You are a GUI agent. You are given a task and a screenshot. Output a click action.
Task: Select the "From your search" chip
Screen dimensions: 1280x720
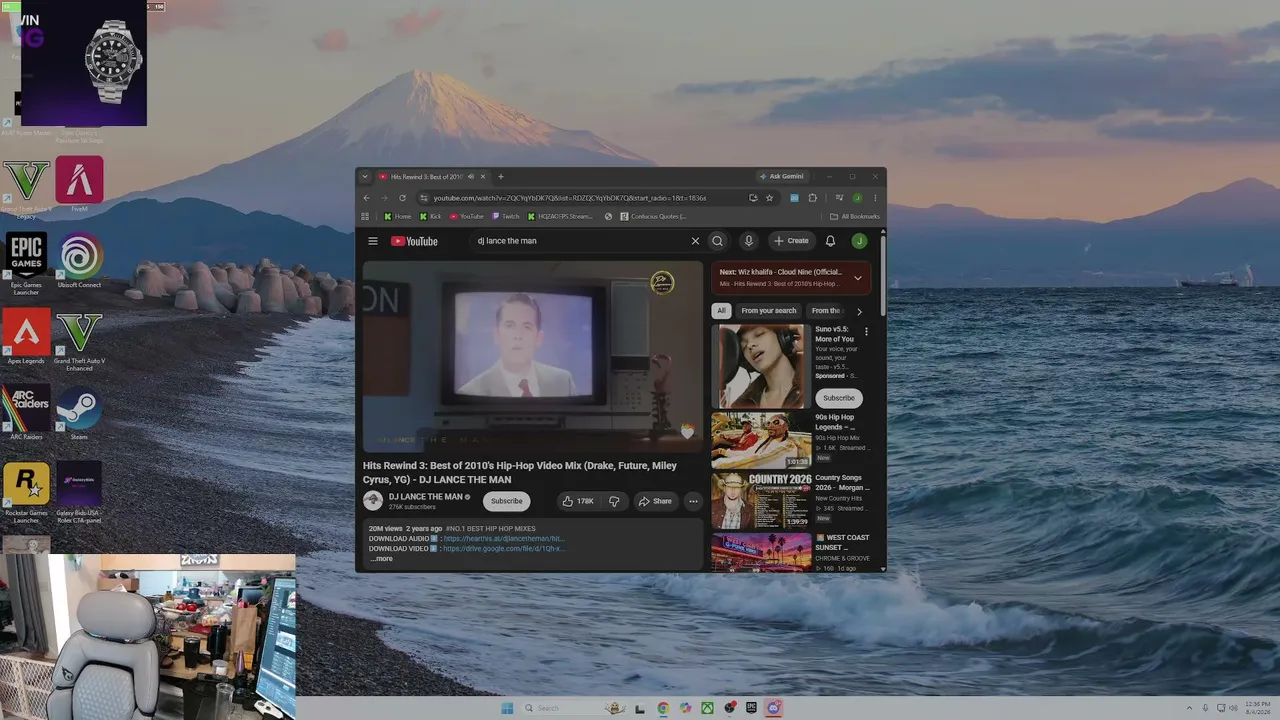[x=769, y=311]
